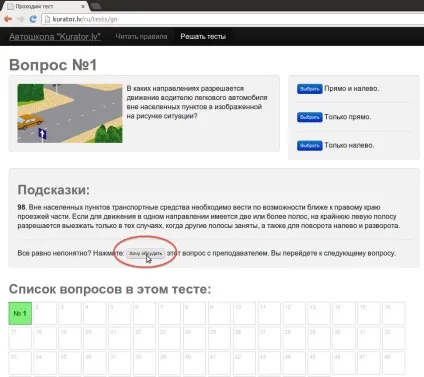Select question cell 26

pyautogui.click(x=244, y=338)
